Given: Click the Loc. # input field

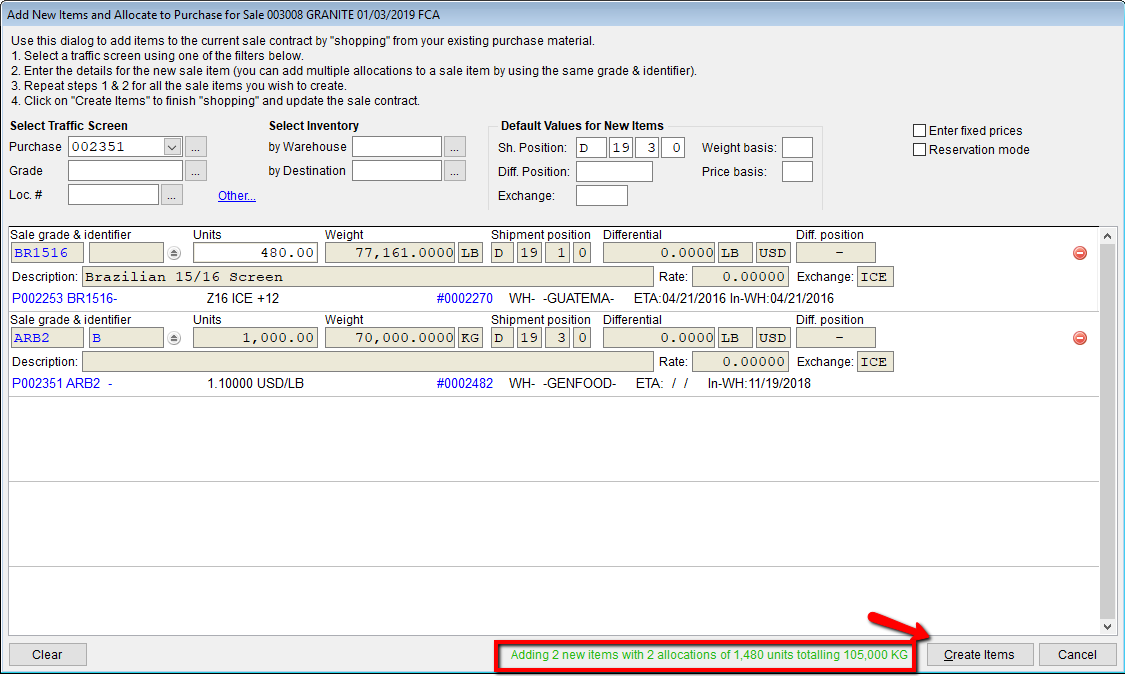Looking at the screenshot, I should (113, 195).
